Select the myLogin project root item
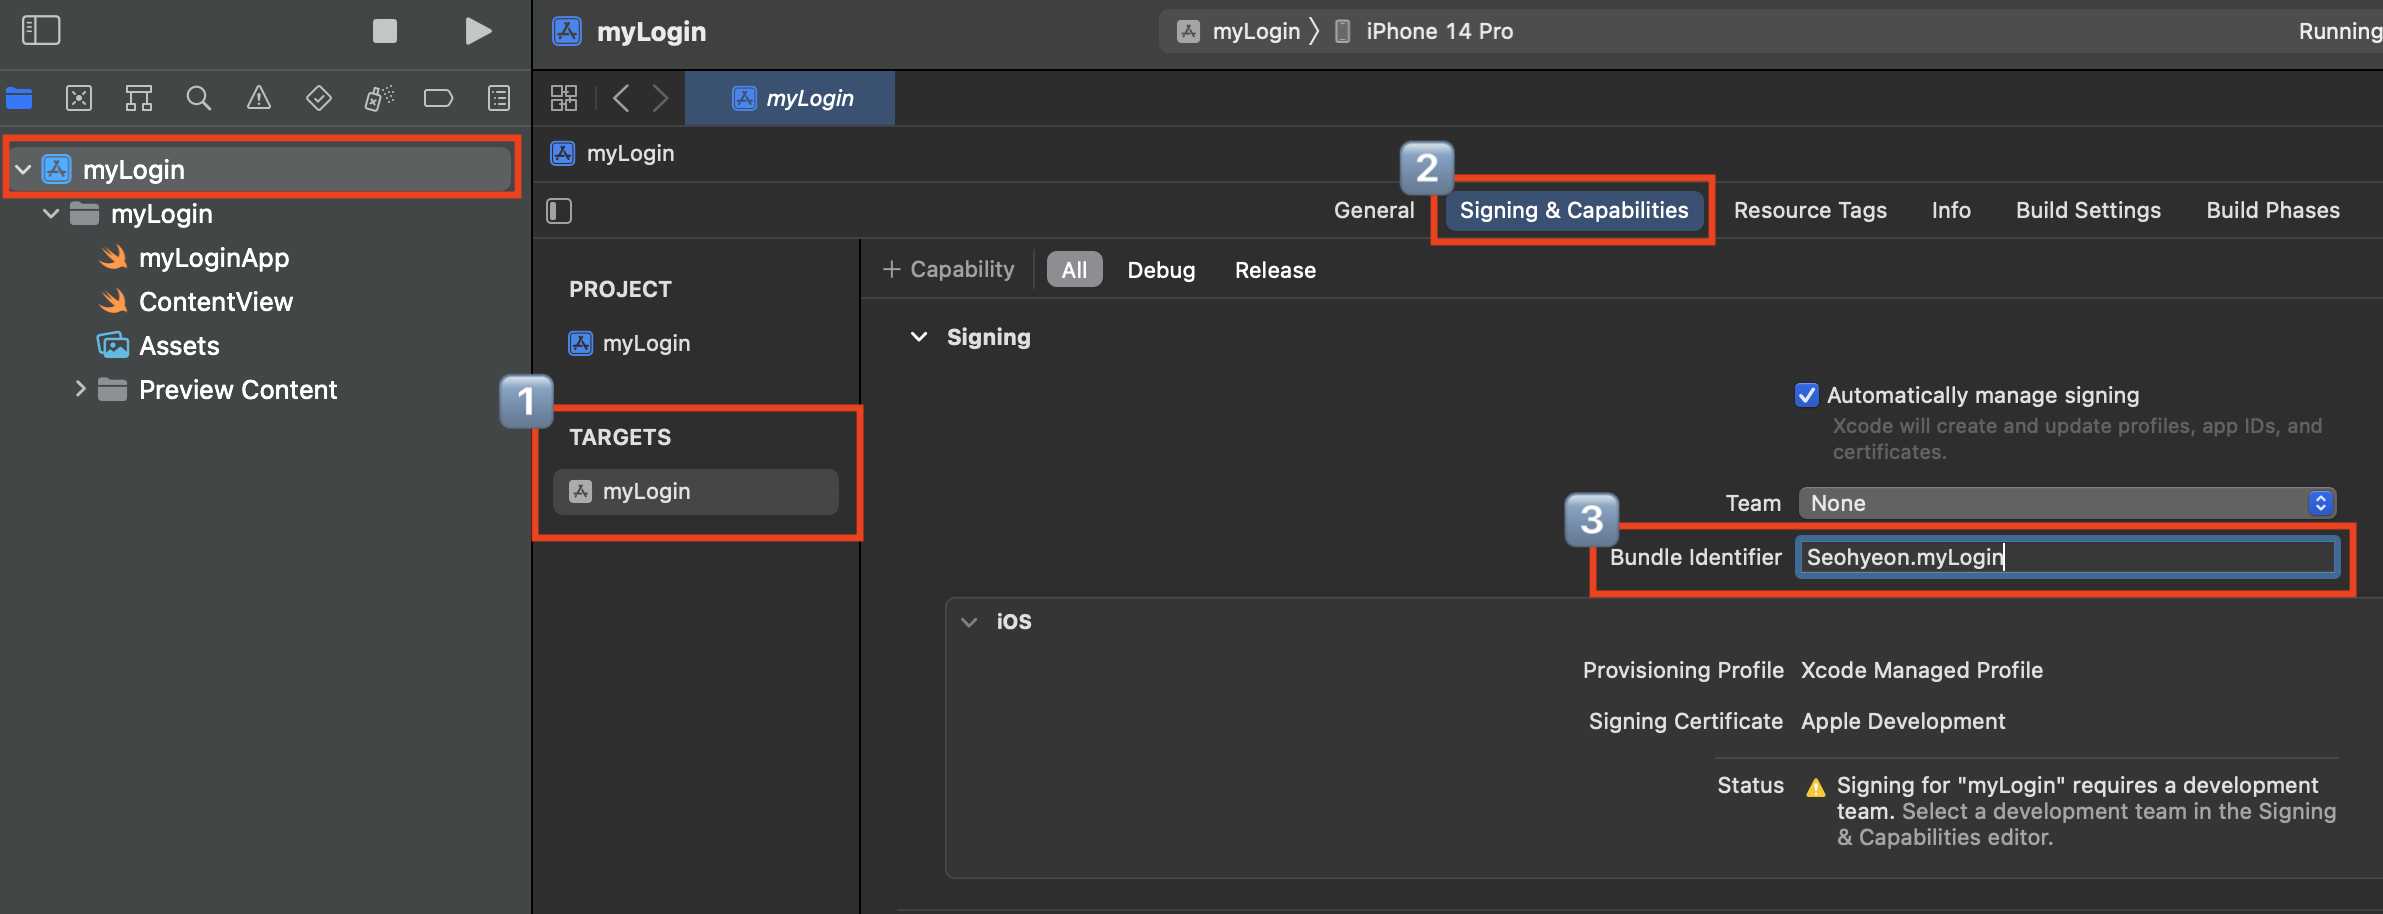The height and width of the screenshot is (914, 2383). (x=260, y=169)
